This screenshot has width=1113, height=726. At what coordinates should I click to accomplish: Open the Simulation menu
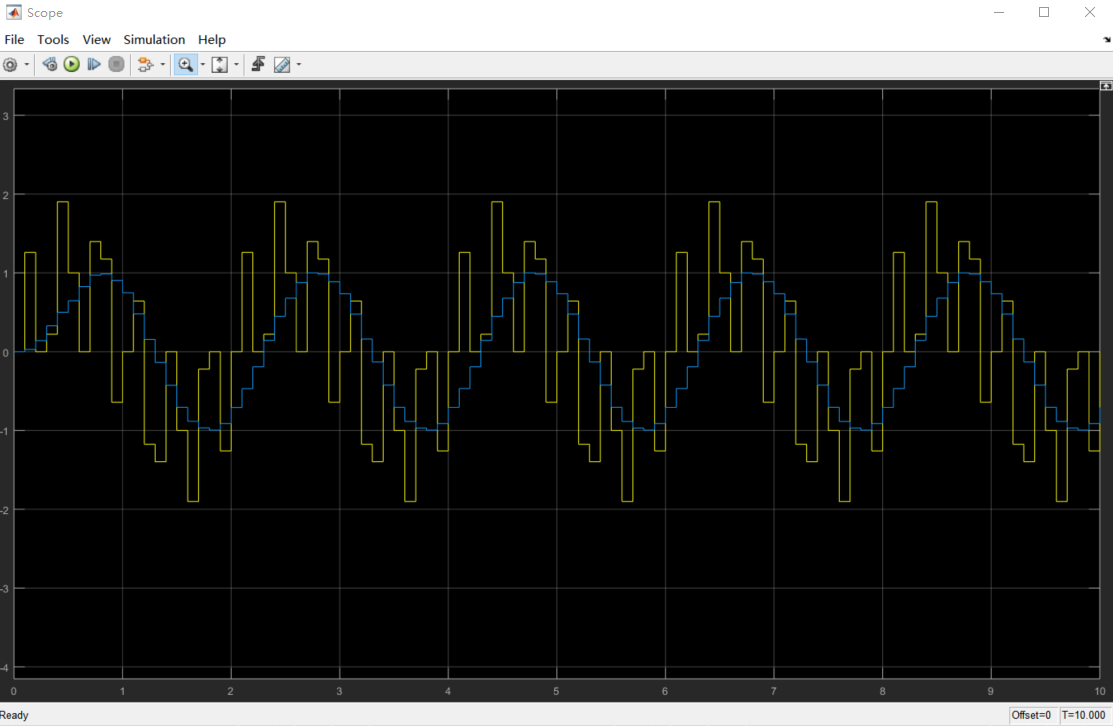(x=154, y=40)
